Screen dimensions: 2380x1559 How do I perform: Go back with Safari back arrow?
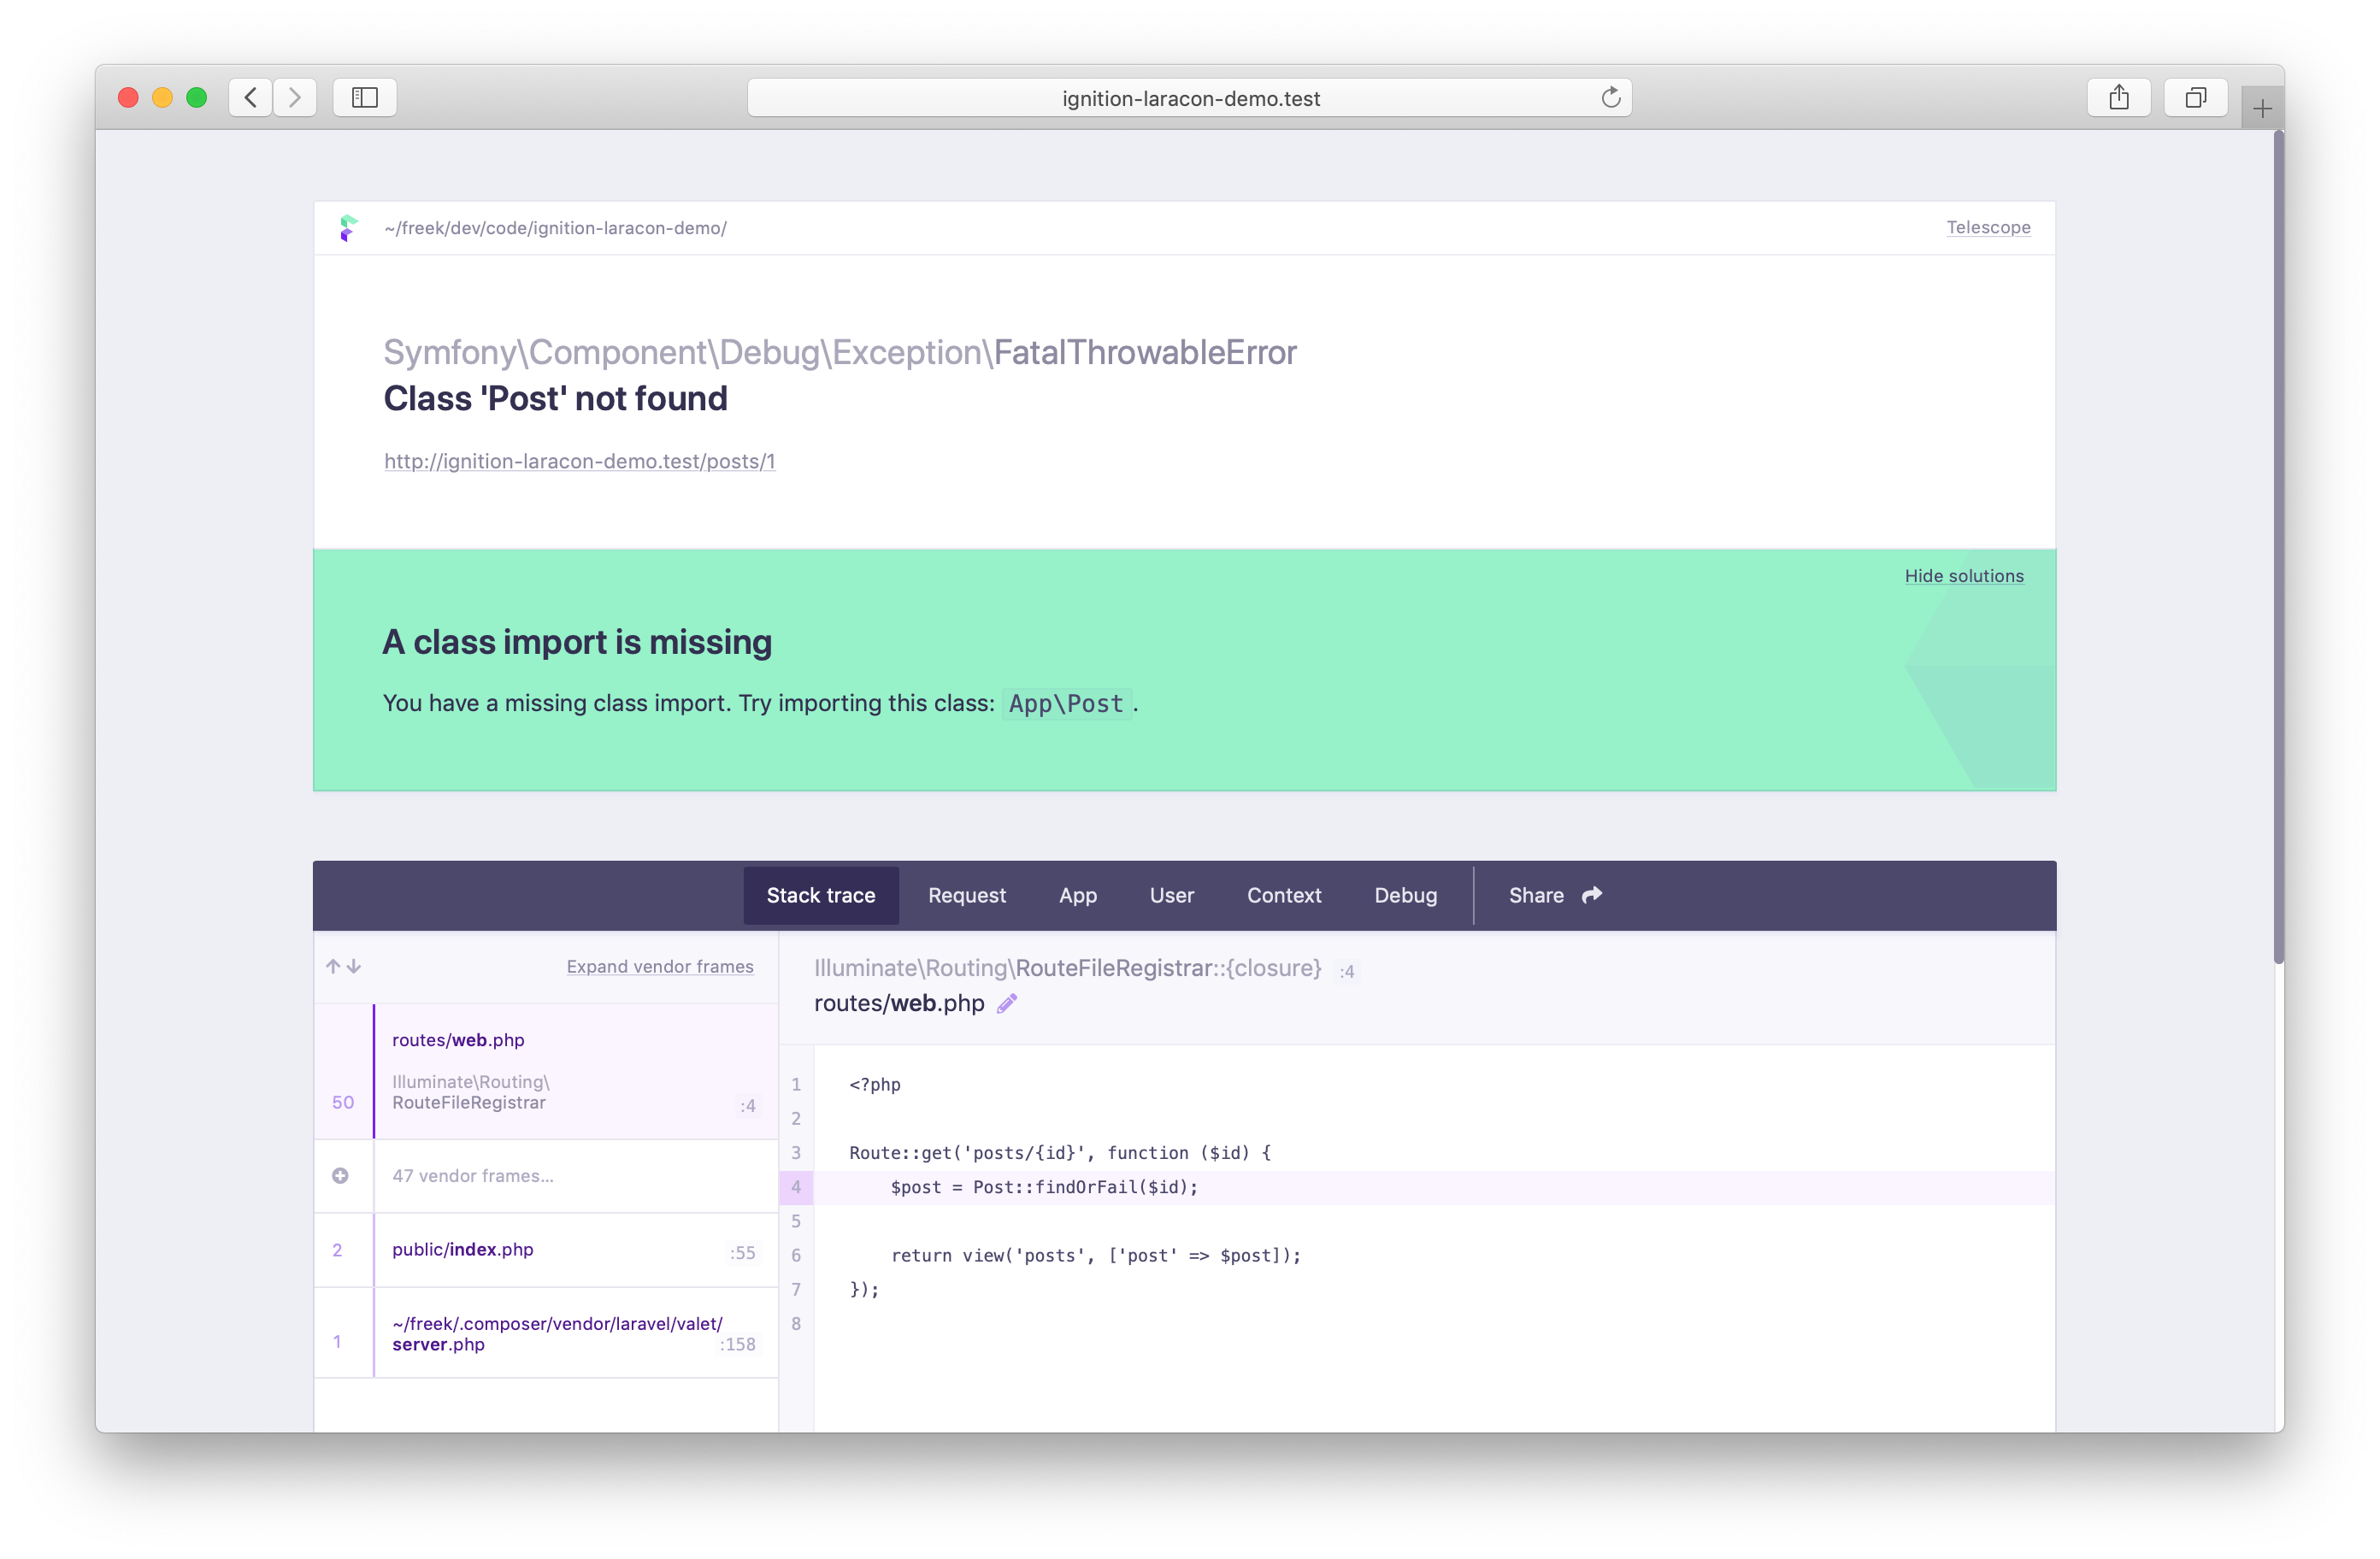pos(251,97)
